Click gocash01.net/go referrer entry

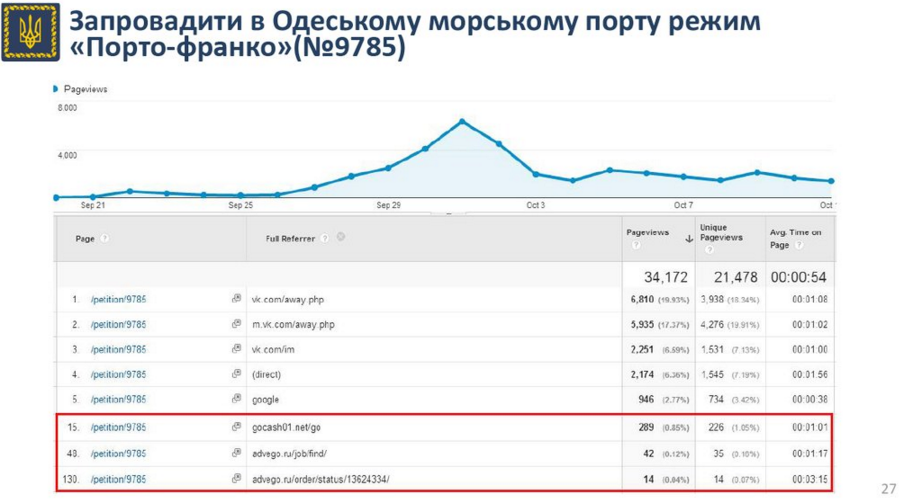pyautogui.click(x=286, y=427)
